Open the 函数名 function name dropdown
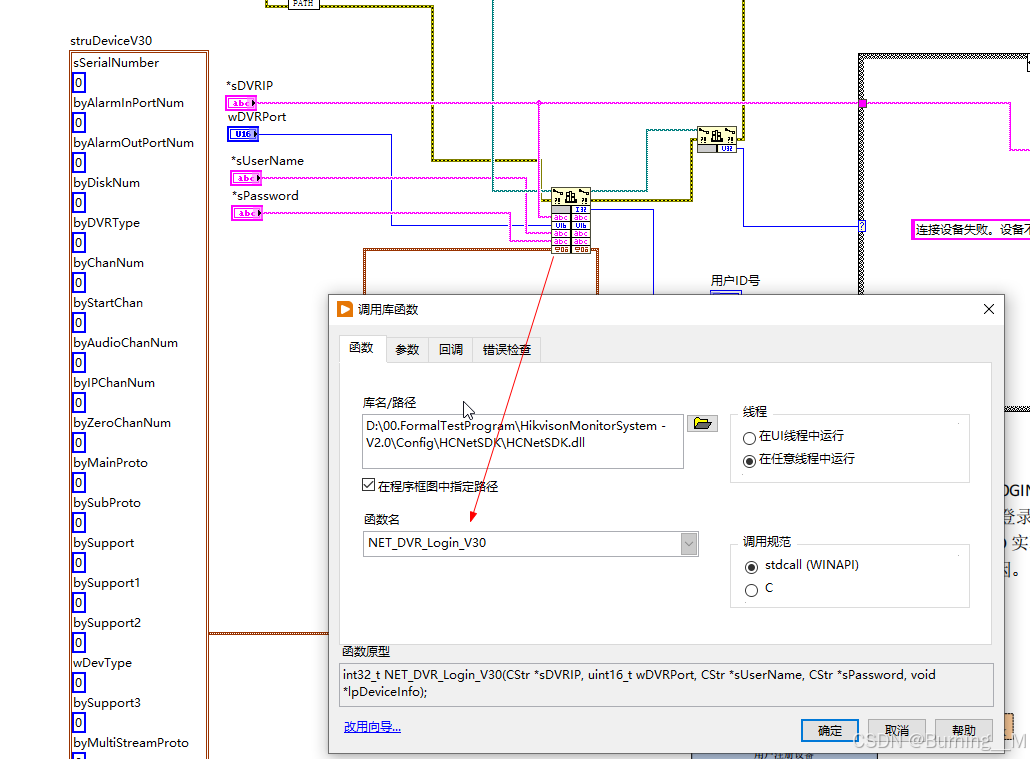This screenshot has height=759, width=1030. click(688, 543)
